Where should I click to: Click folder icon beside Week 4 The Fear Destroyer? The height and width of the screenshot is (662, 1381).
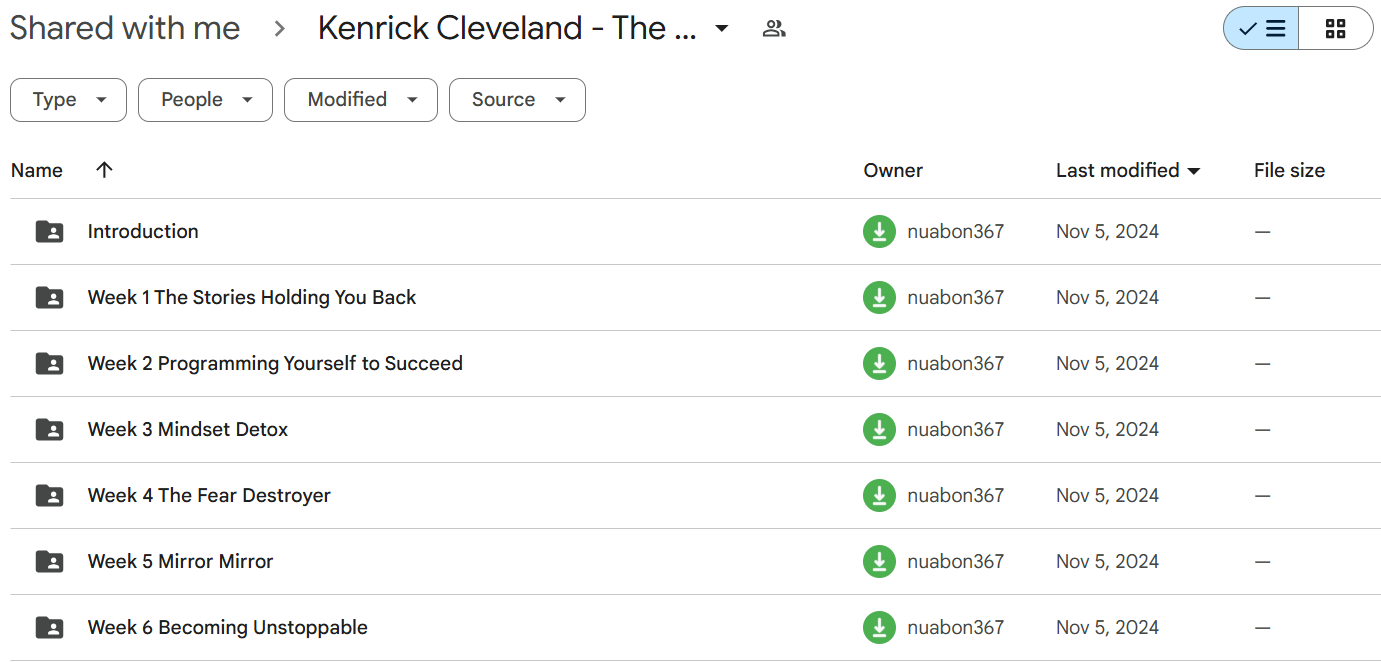pyautogui.click(x=49, y=496)
